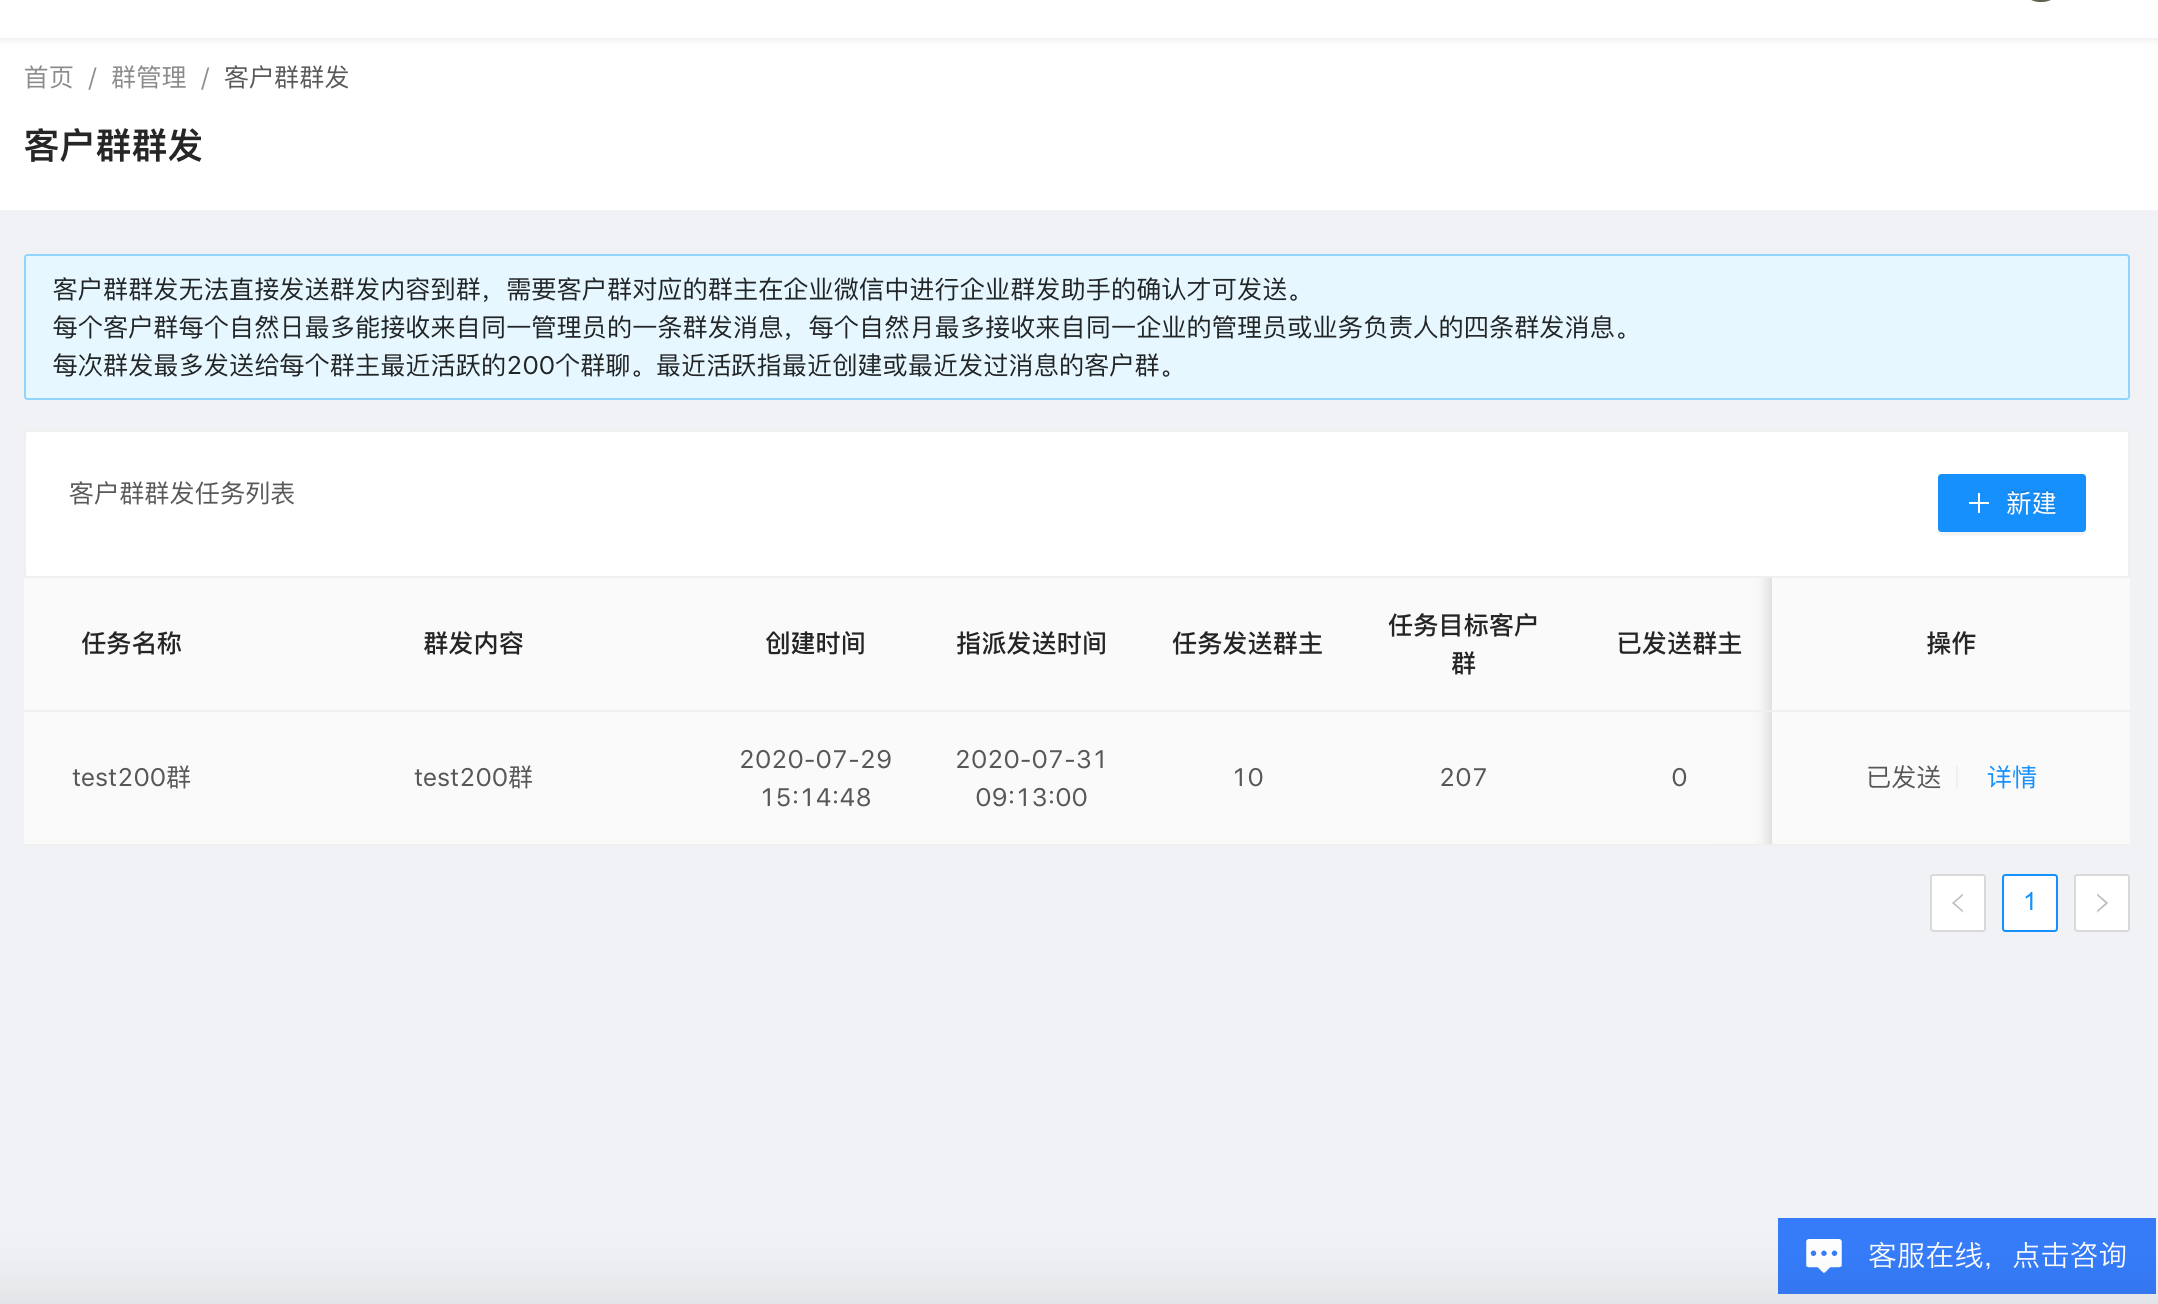Click the task name cell test200群
2158x1304 pixels.
pyautogui.click(x=131, y=777)
